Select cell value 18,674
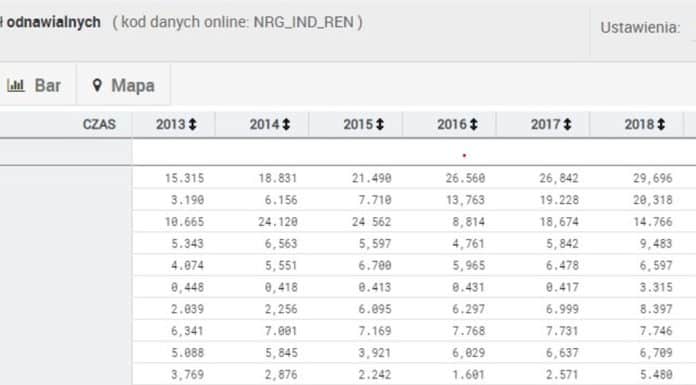The width and height of the screenshot is (696, 385). point(559,222)
